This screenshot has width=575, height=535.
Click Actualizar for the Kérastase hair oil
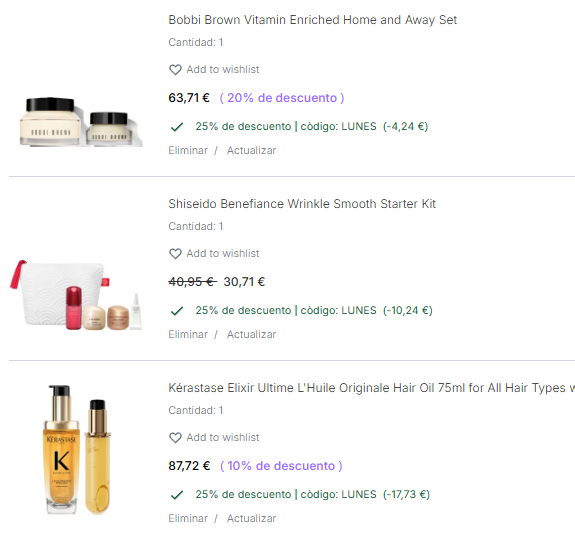pyautogui.click(x=252, y=518)
